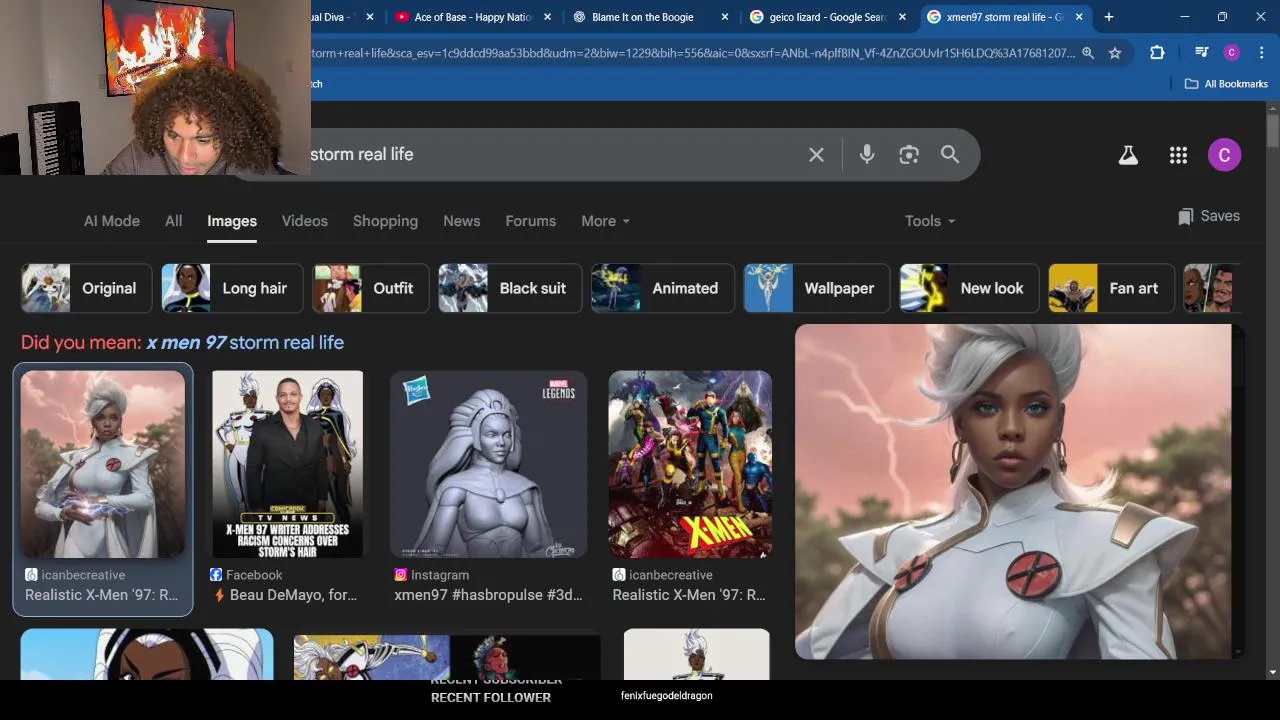Open the News results tab
The image size is (1280, 720).
[x=462, y=221]
